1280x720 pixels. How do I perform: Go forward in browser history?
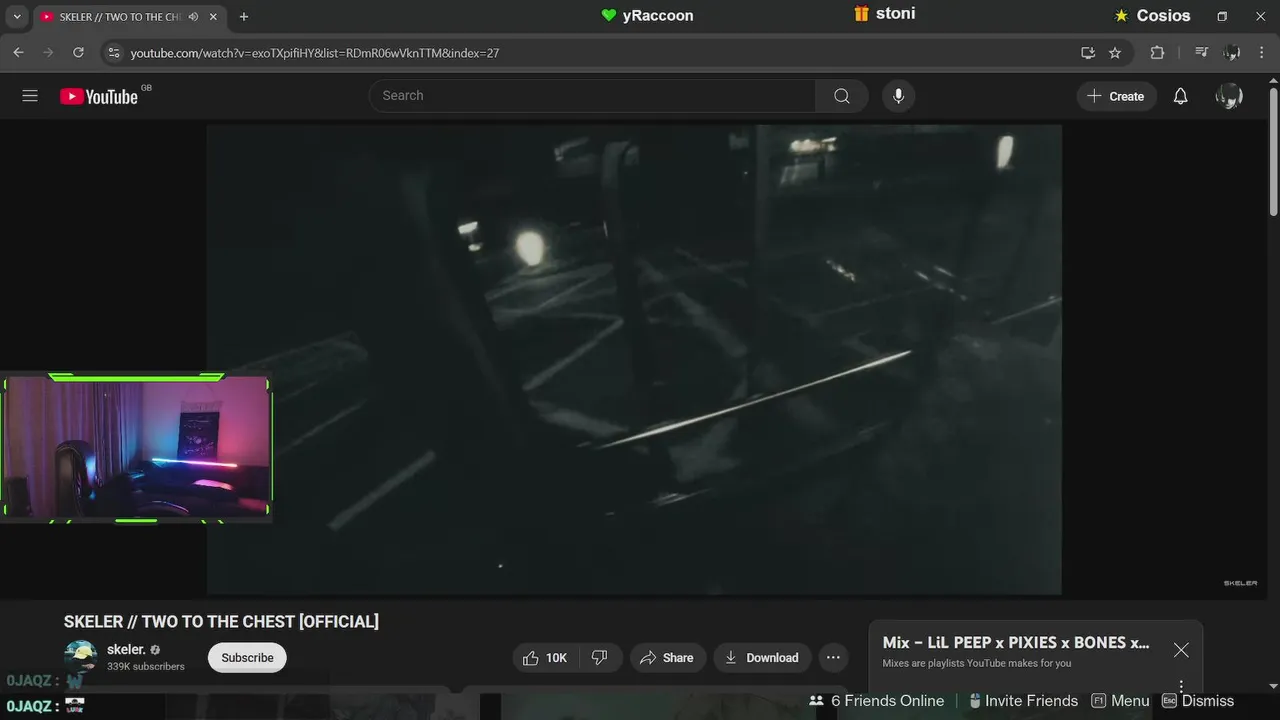tap(48, 53)
